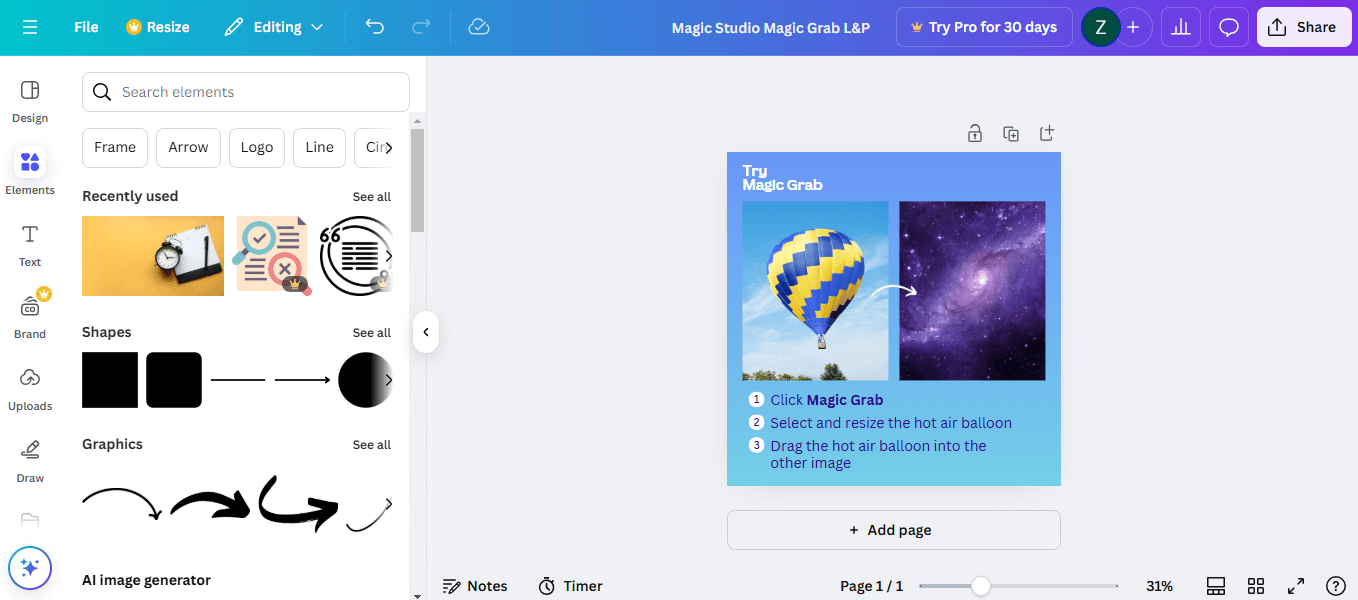Collapse the Elements side panel
The width and height of the screenshot is (1358, 600).
[426, 332]
